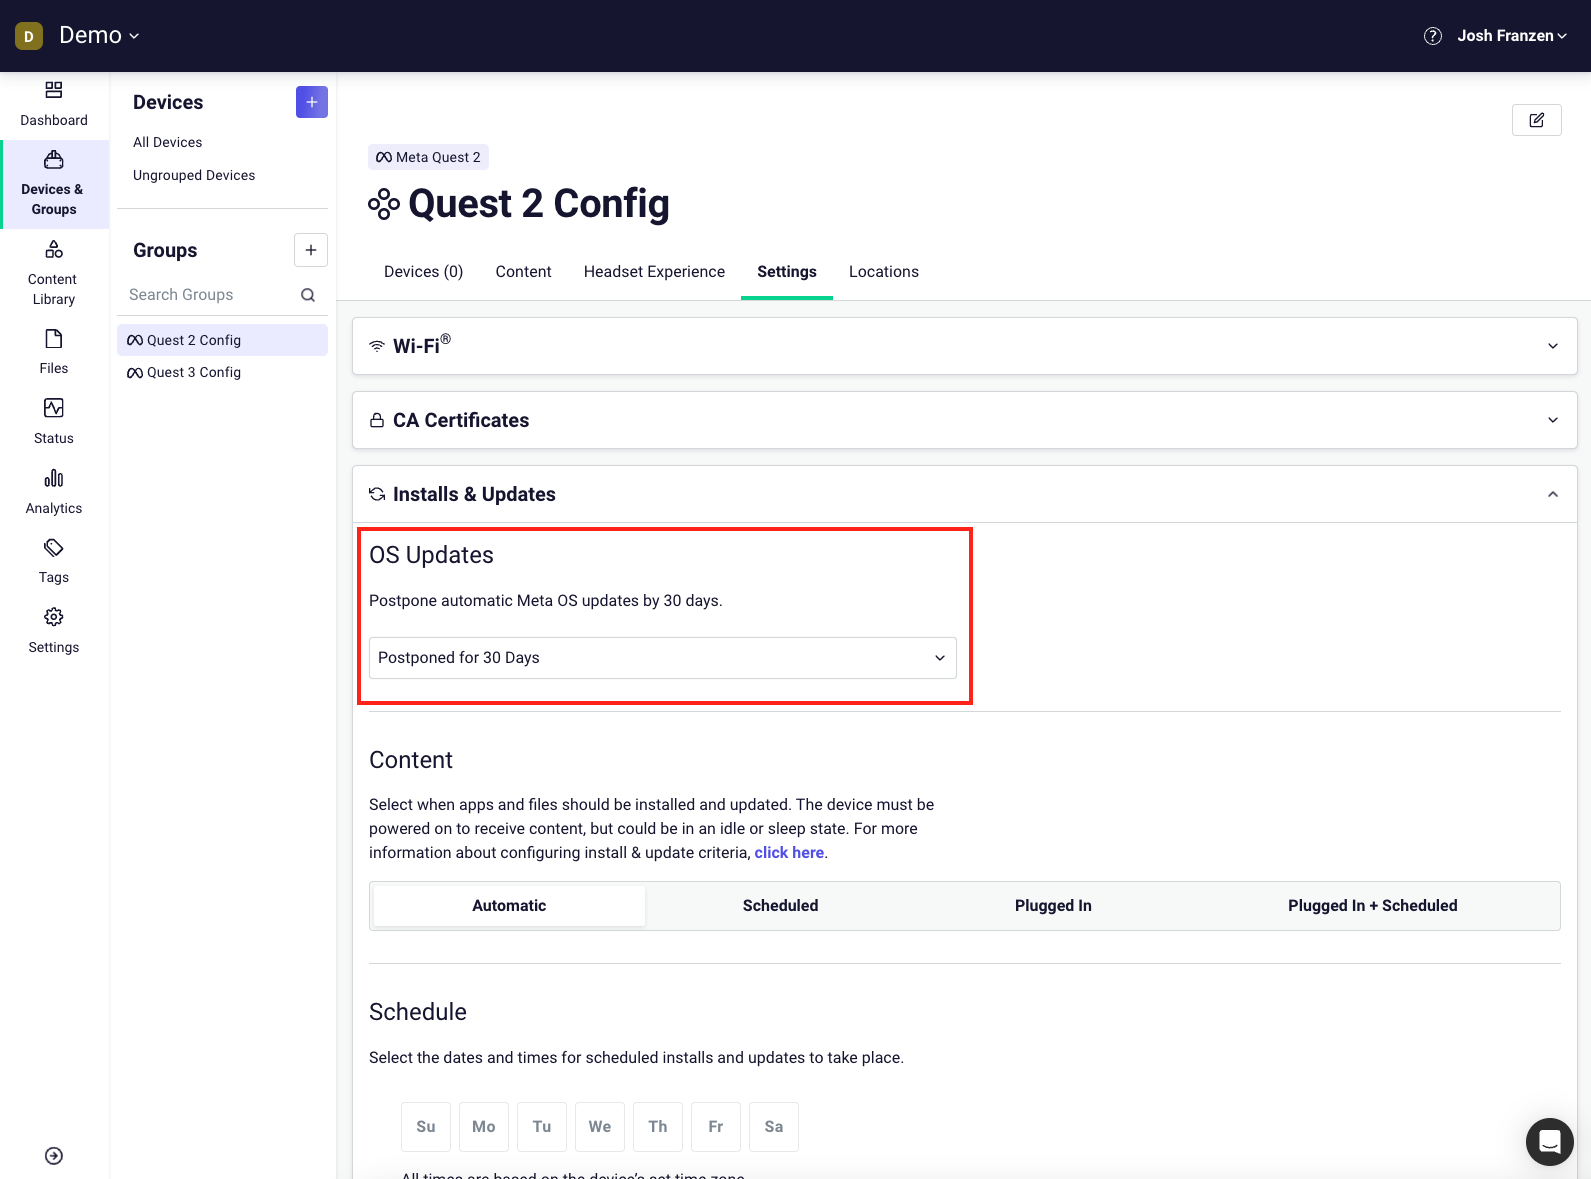Switch to the Content tab
The width and height of the screenshot is (1591, 1179).
click(524, 272)
